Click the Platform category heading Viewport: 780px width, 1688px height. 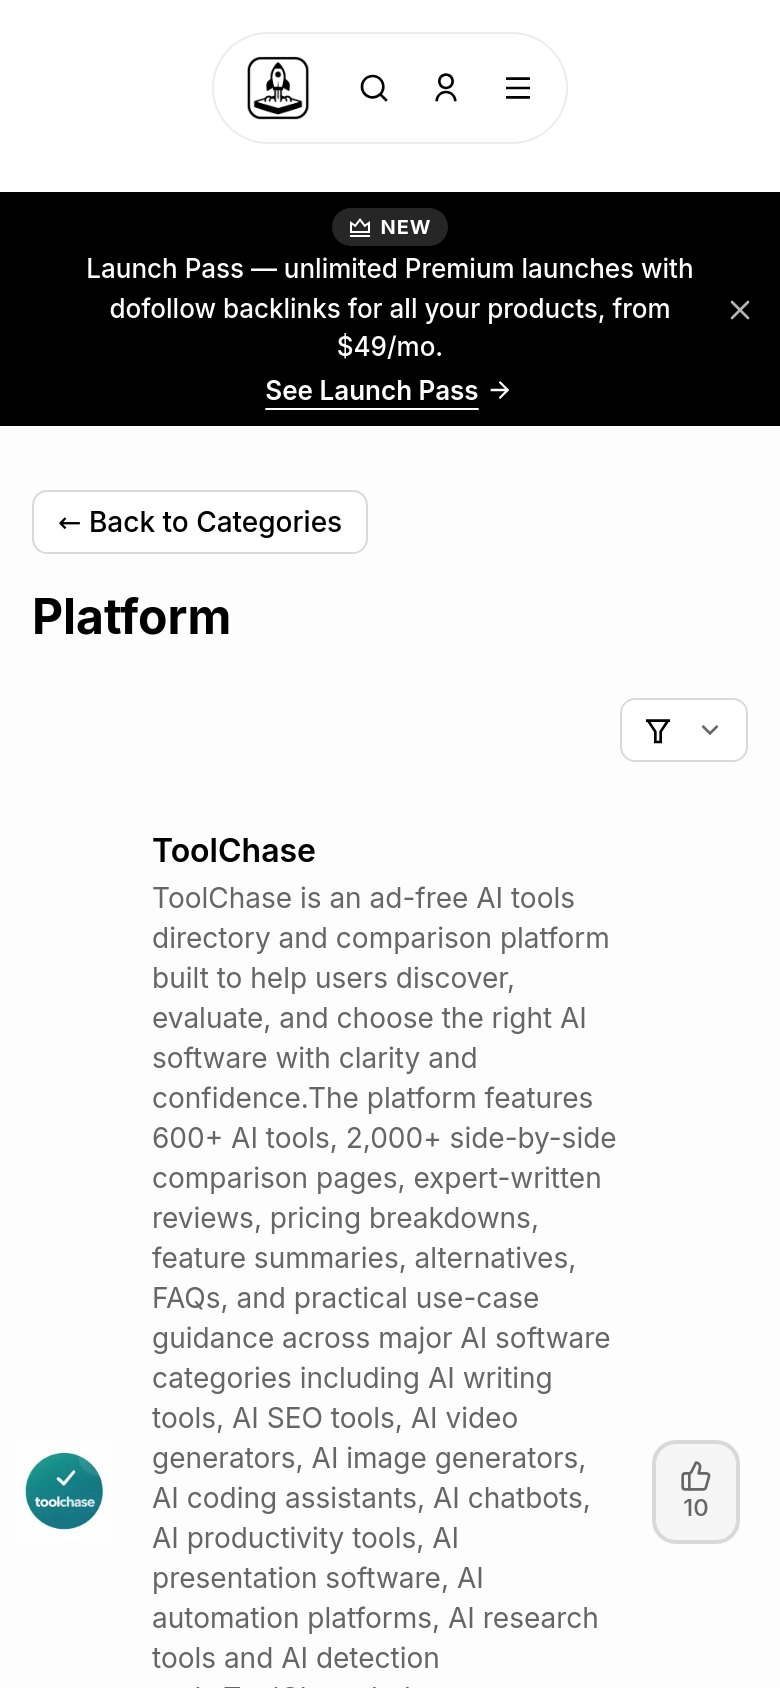pyautogui.click(x=131, y=616)
